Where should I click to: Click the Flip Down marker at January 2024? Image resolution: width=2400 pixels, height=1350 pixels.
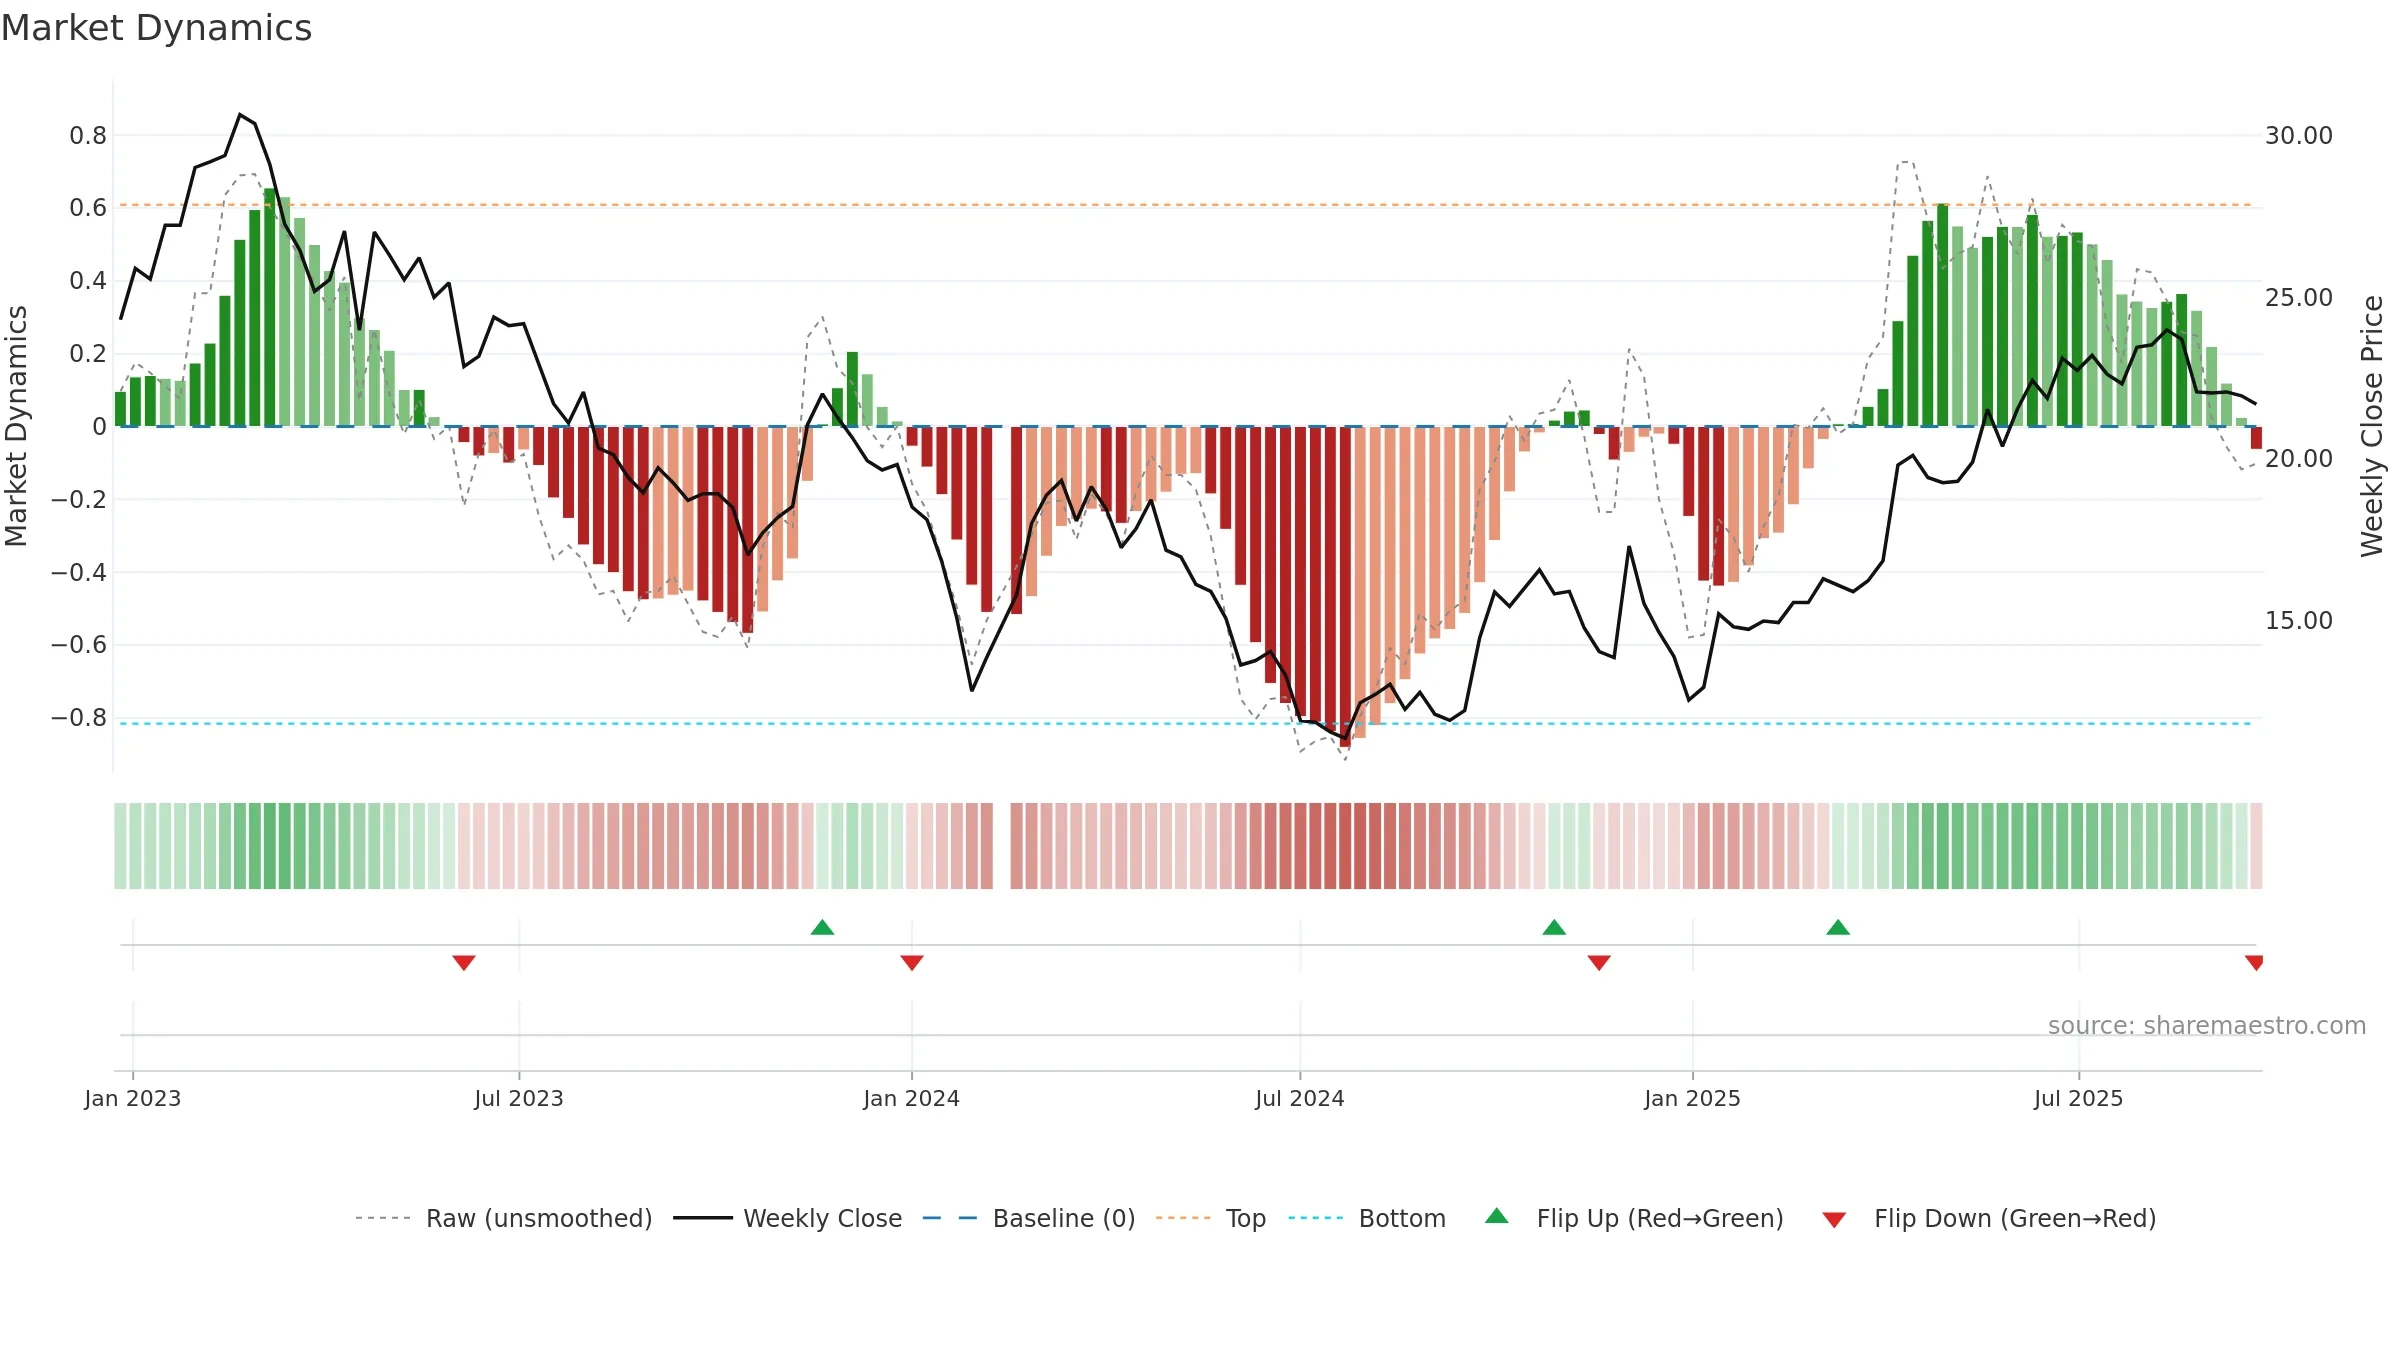tap(912, 962)
